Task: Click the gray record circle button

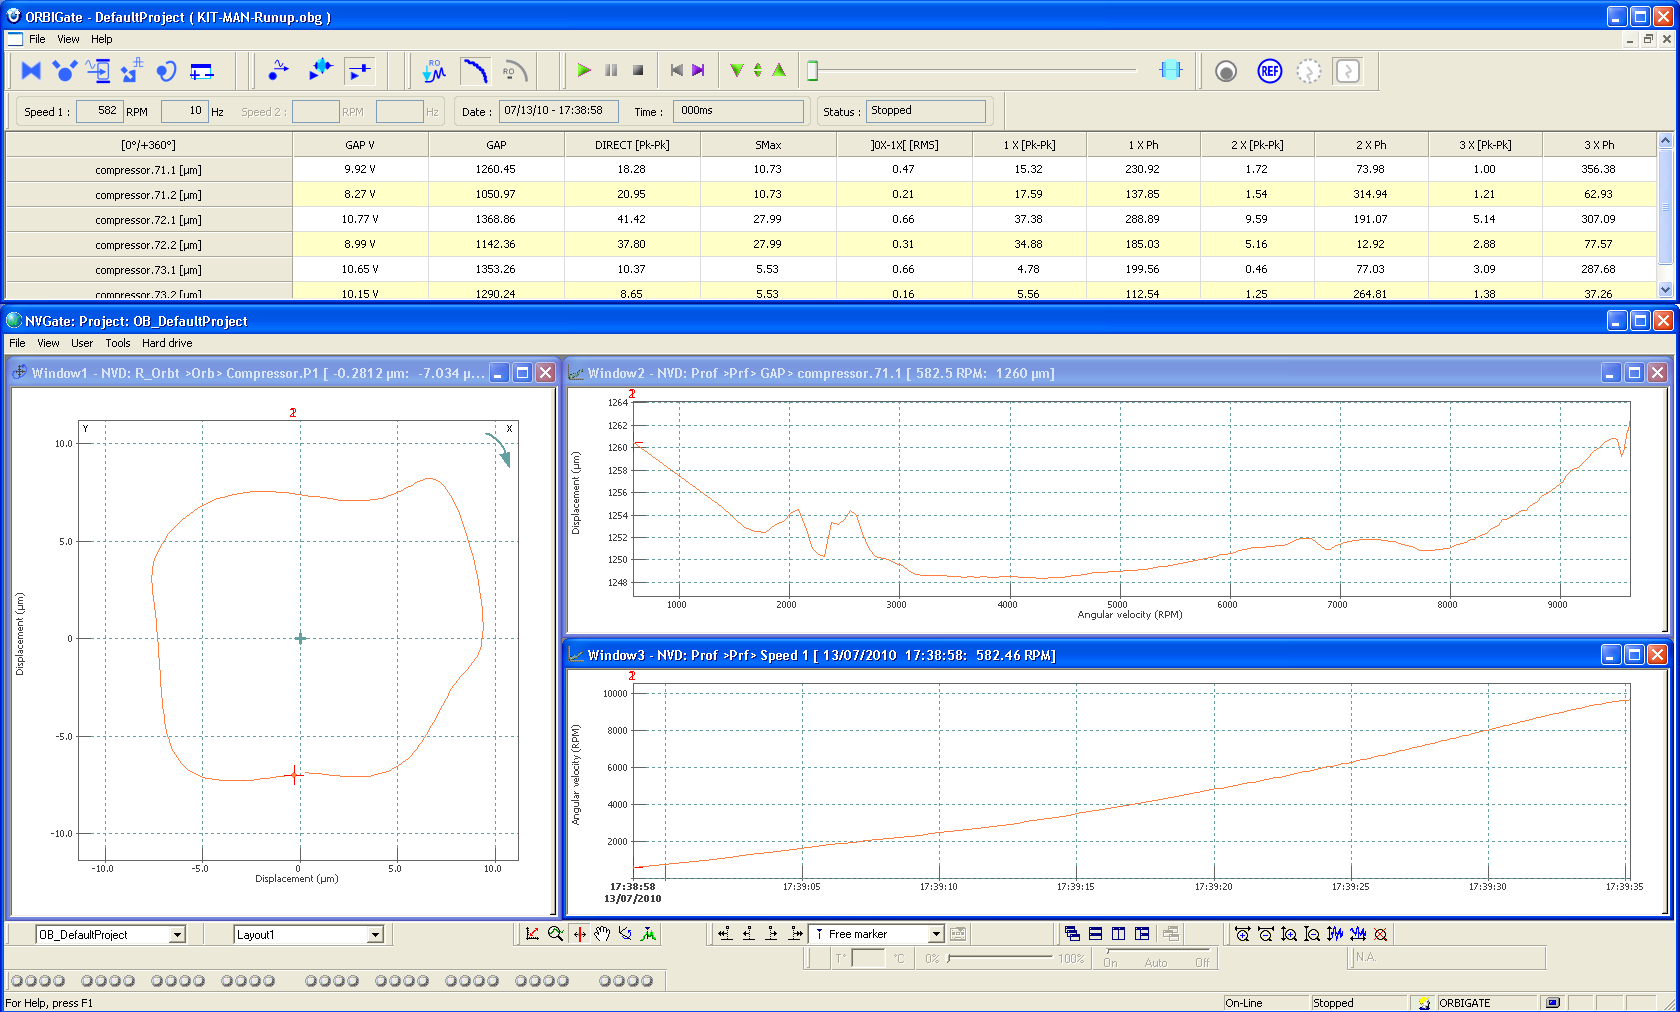Action: click(1226, 71)
